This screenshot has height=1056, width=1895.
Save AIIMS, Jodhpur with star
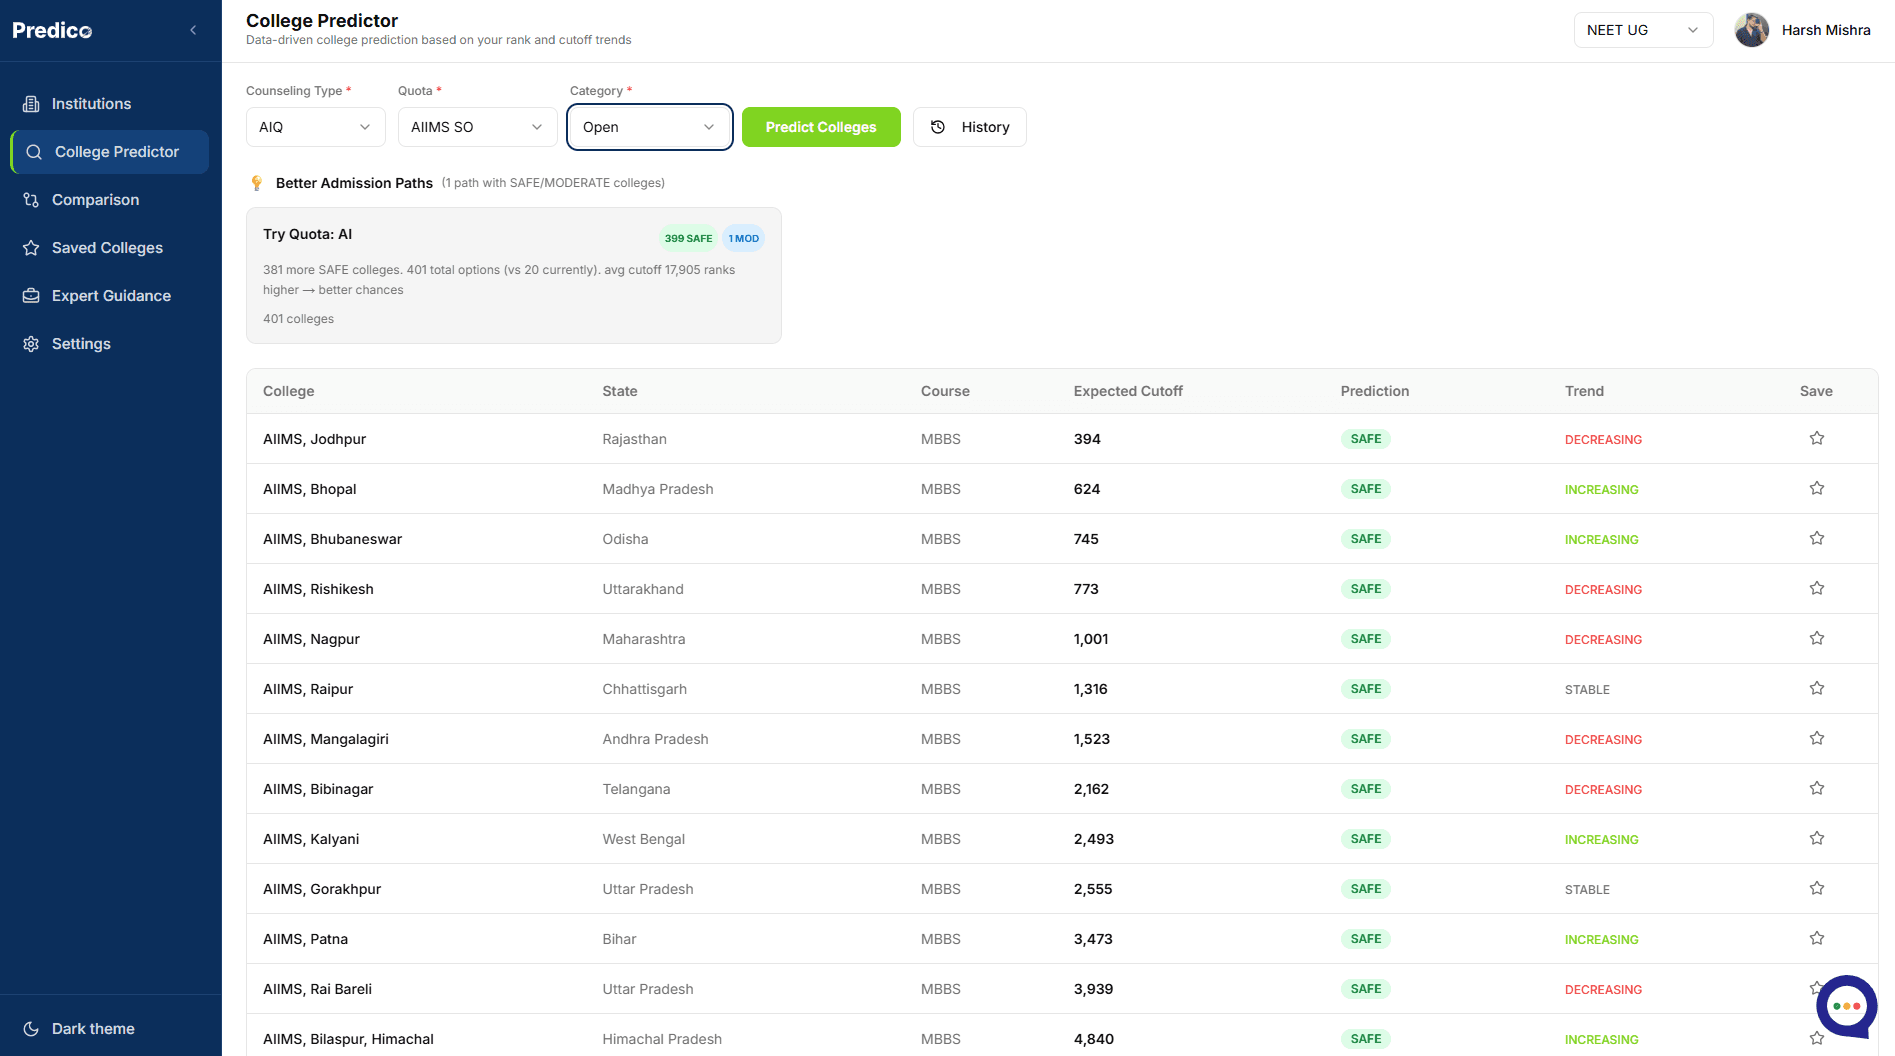(1817, 438)
